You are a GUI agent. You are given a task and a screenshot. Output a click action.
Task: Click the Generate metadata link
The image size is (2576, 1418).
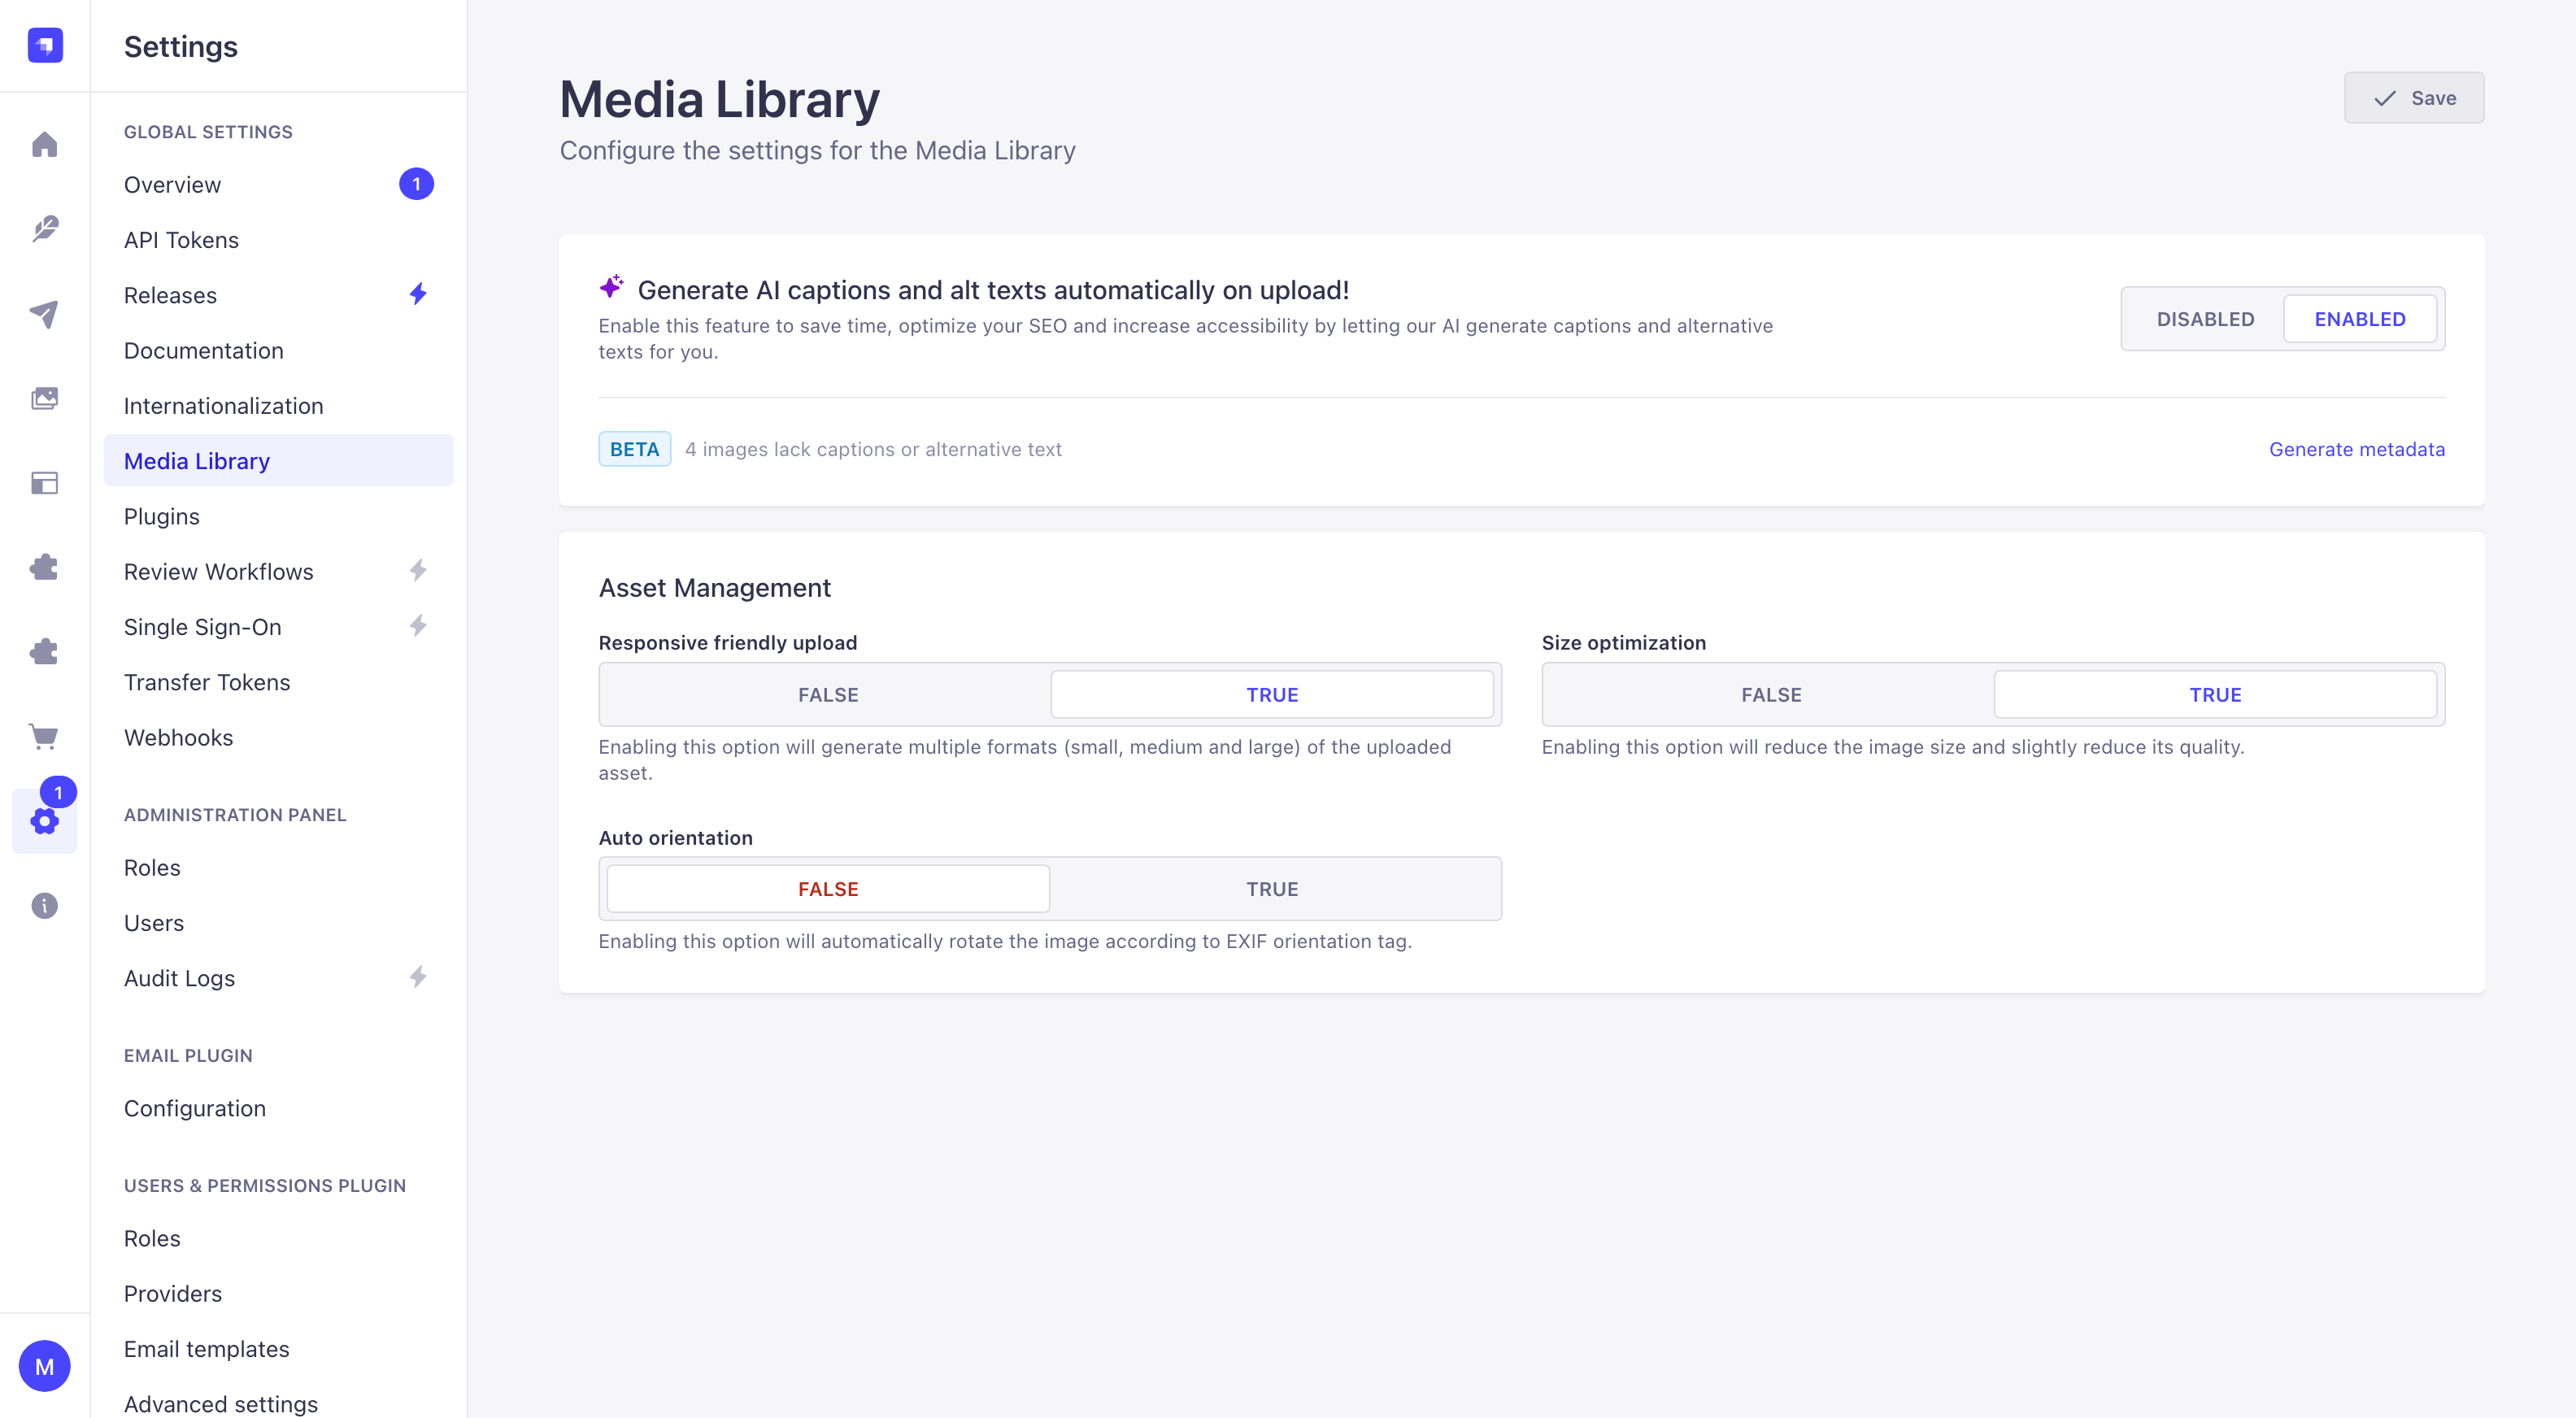pyautogui.click(x=2356, y=449)
